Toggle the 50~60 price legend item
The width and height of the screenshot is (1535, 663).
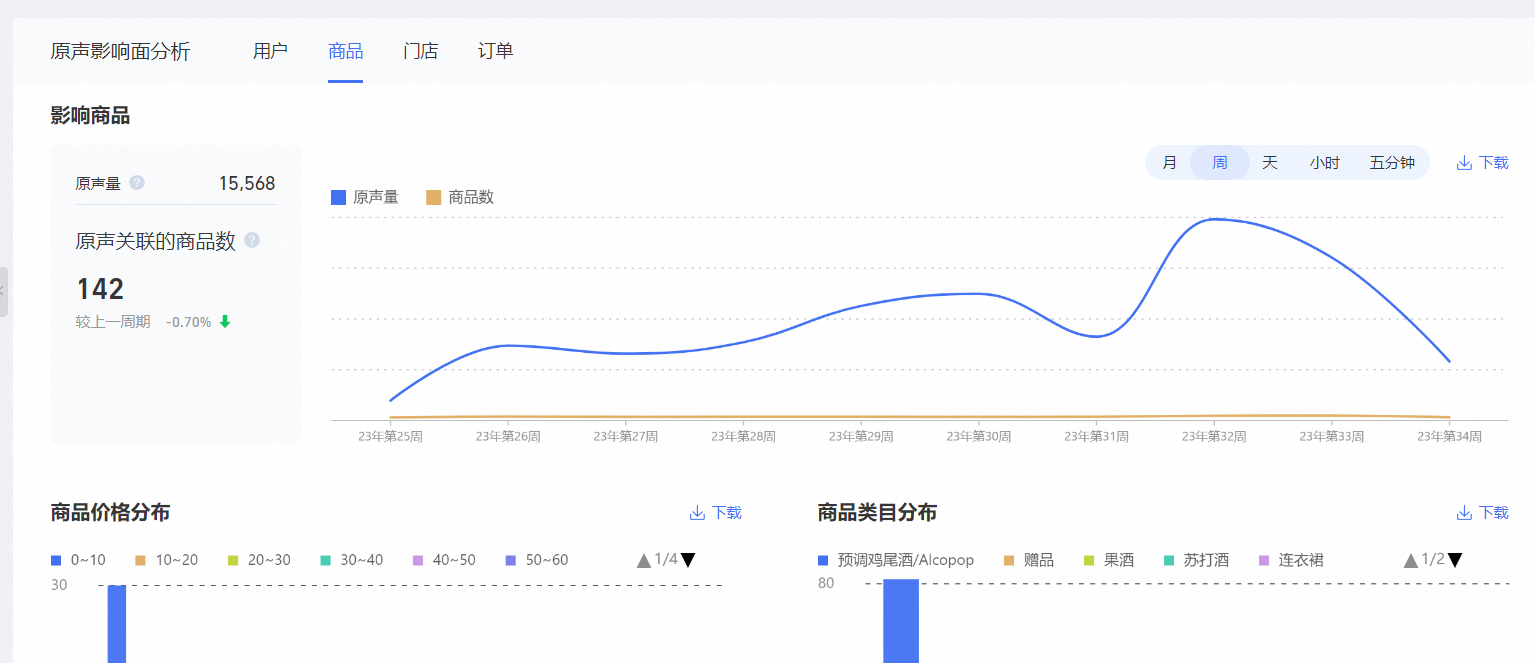(x=537, y=560)
